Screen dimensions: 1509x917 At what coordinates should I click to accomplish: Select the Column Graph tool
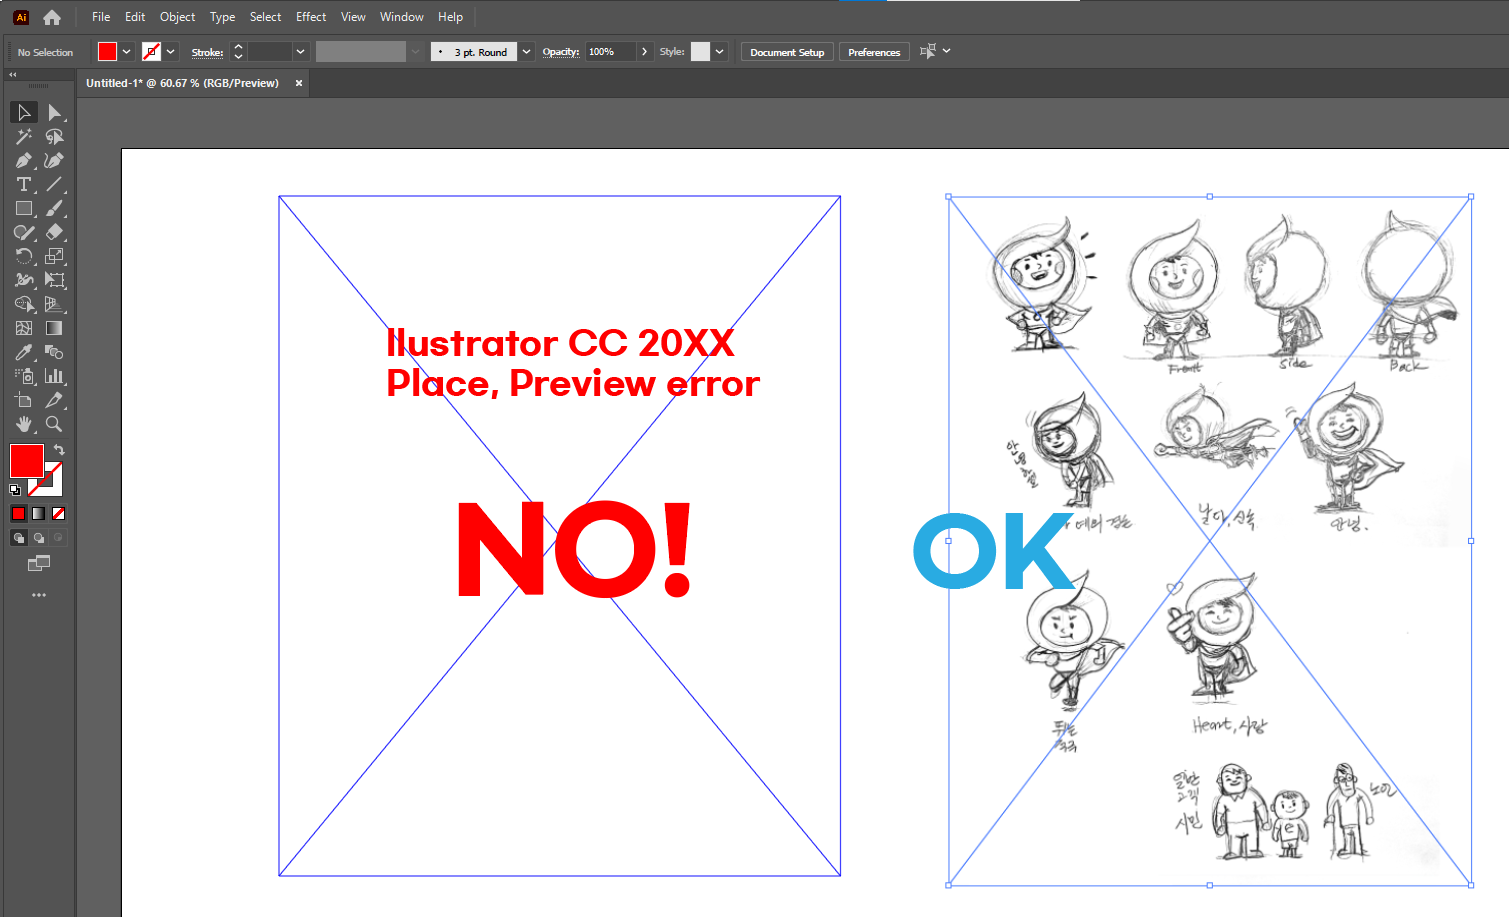click(54, 376)
